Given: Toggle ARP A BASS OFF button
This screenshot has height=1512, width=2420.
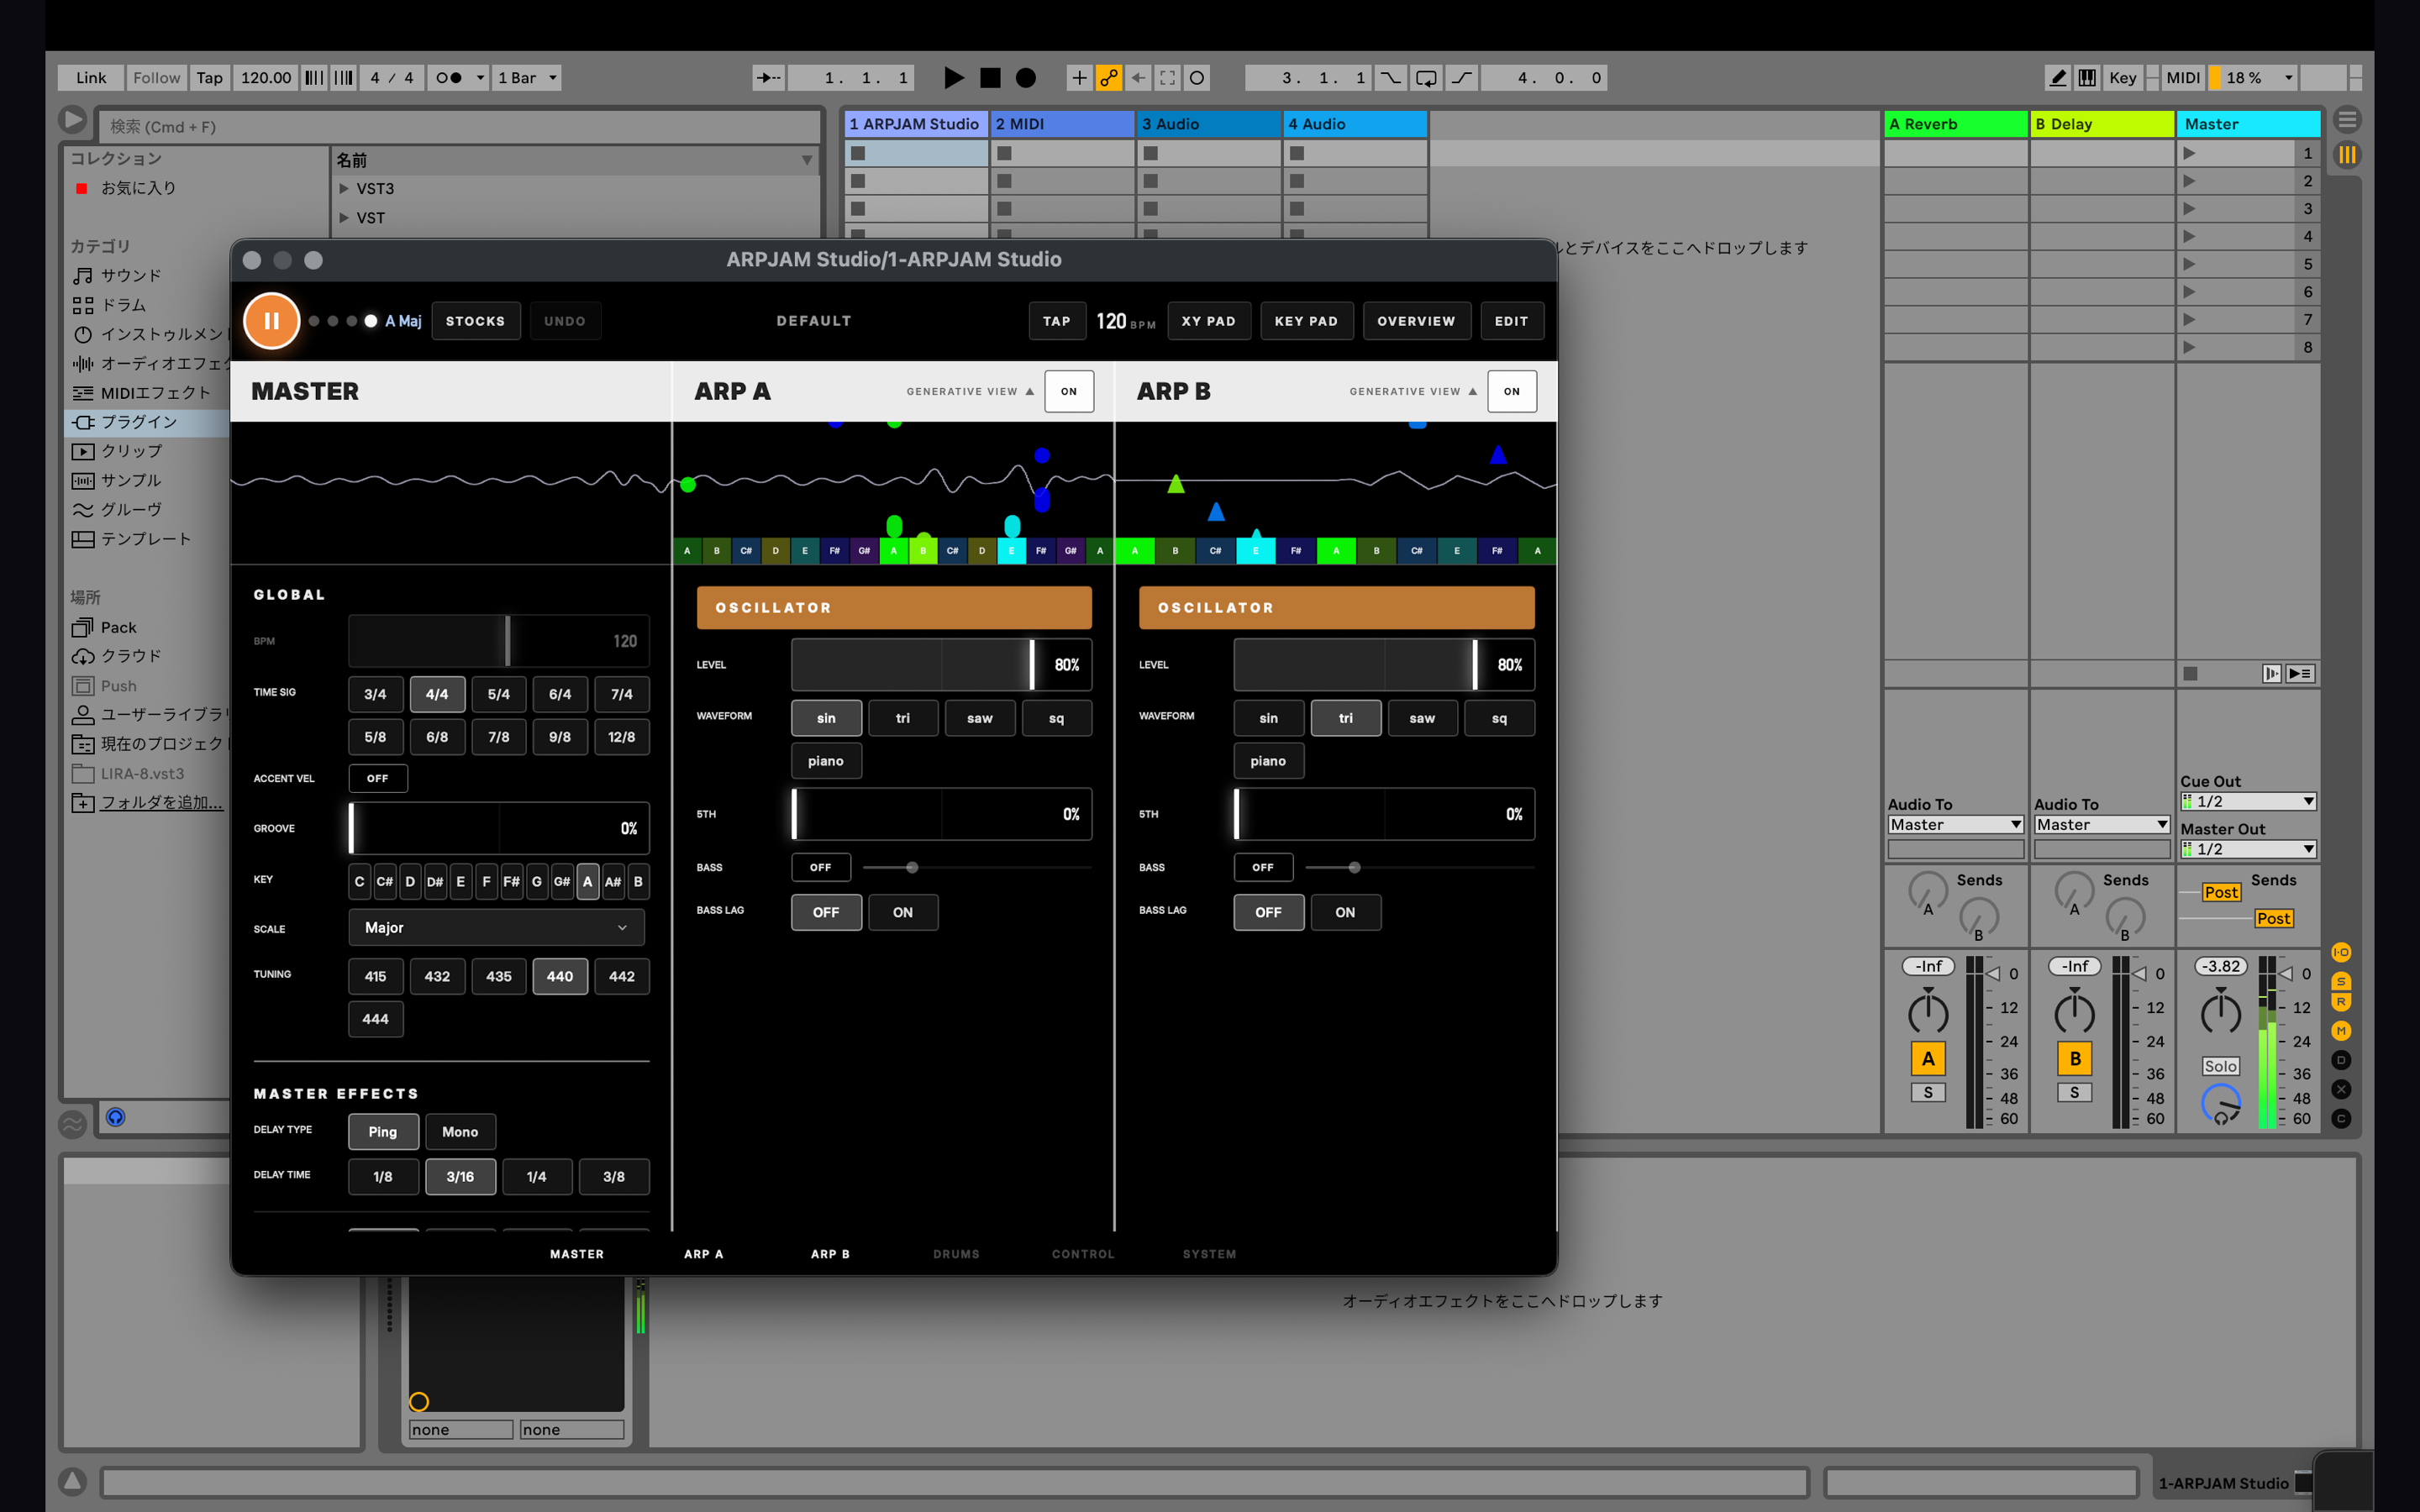Looking at the screenshot, I should (x=821, y=867).
